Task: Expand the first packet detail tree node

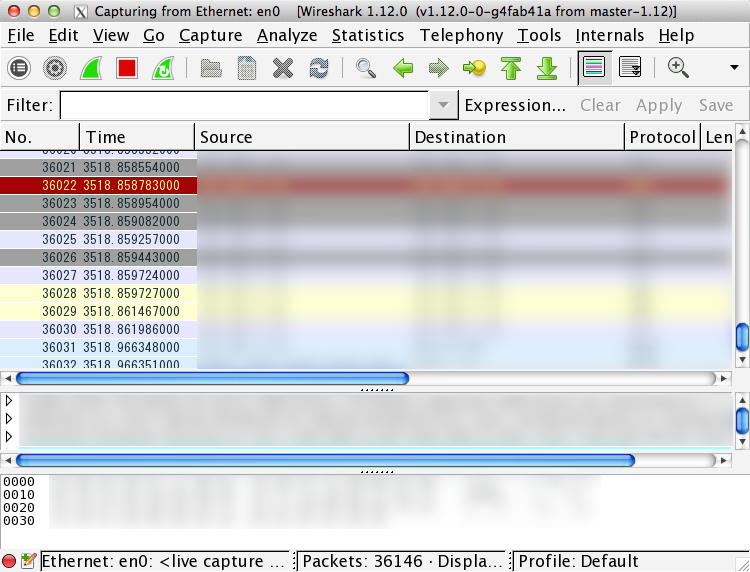Action: click(x=9, y=400)
